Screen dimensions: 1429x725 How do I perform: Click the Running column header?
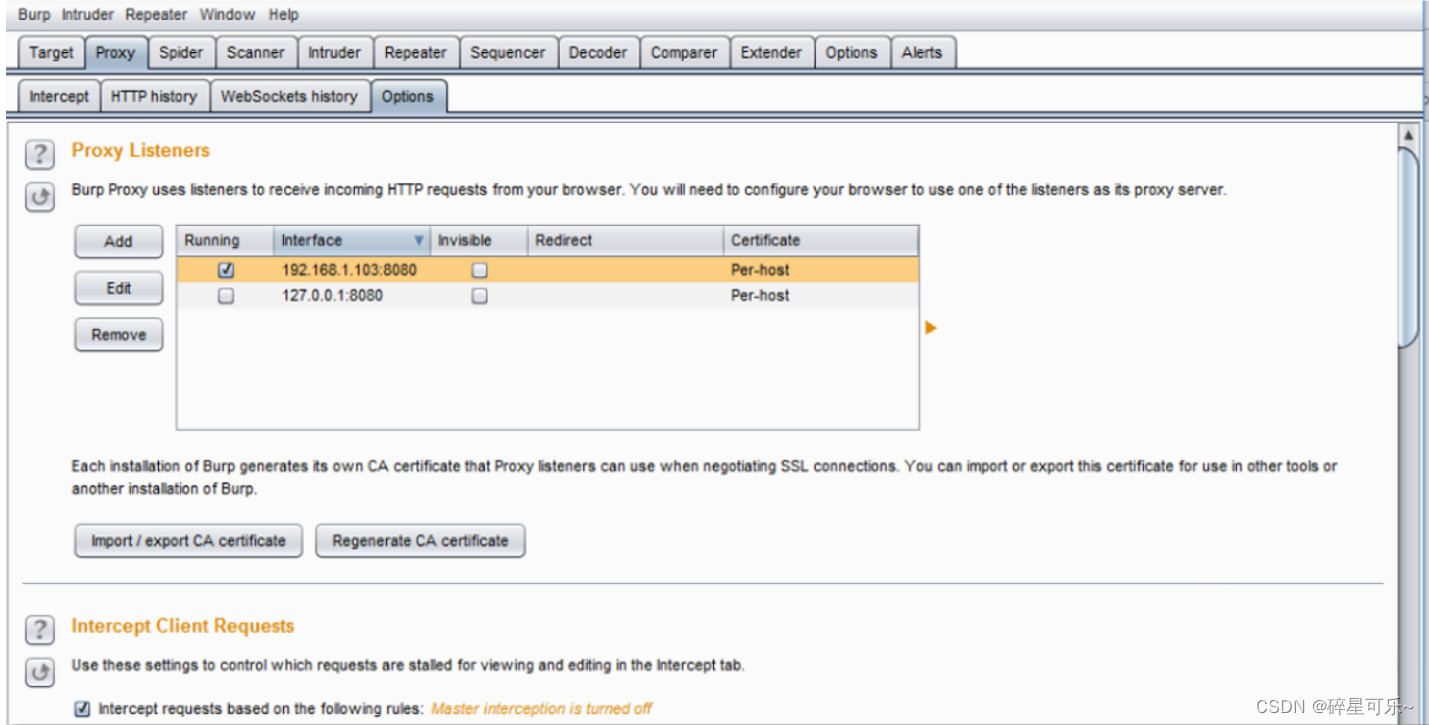click(225, 241)
